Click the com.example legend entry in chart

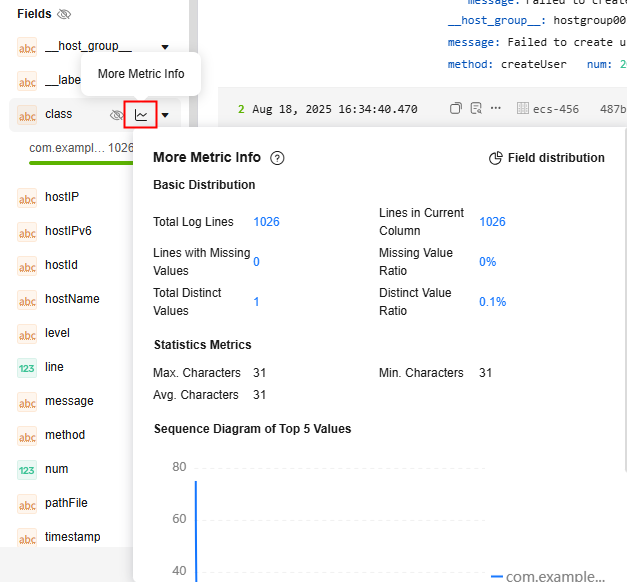click(x=548, y=576)
